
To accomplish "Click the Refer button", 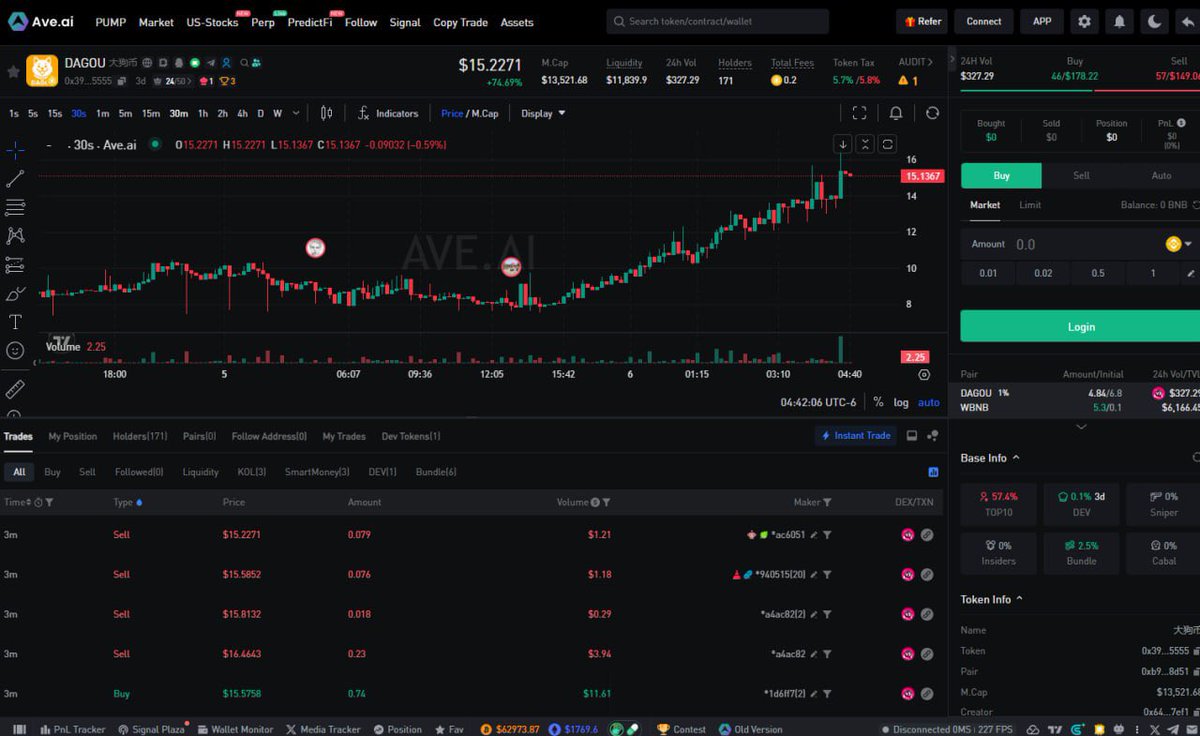I will (921, 21).
